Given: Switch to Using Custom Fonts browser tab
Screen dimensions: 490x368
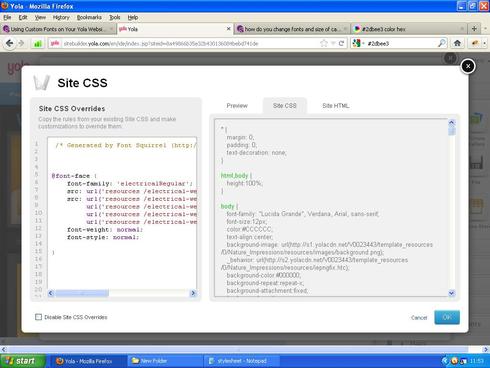Looking at the screenshot, I should point(58,29).
